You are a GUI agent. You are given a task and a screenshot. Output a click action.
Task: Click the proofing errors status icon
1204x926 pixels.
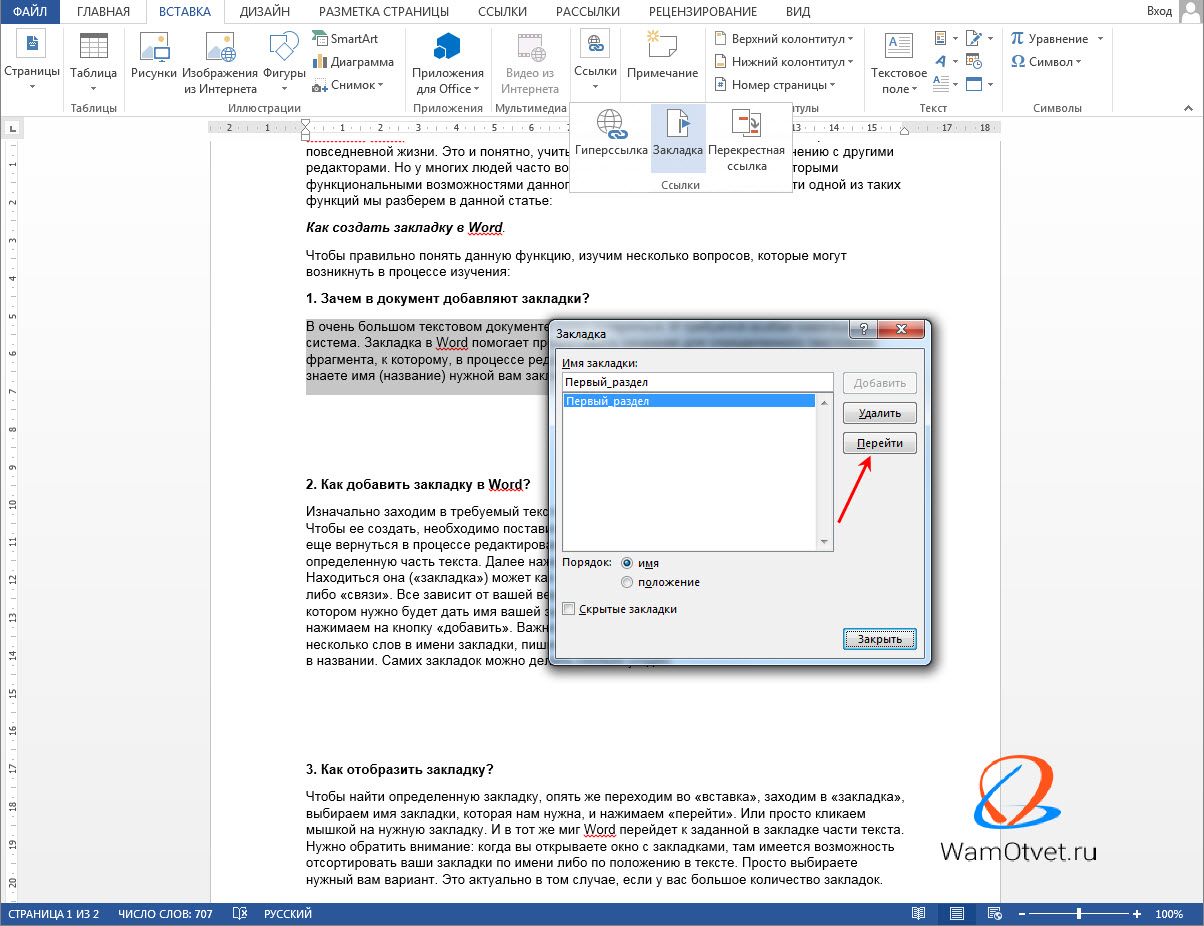click(x=239, y=914)
